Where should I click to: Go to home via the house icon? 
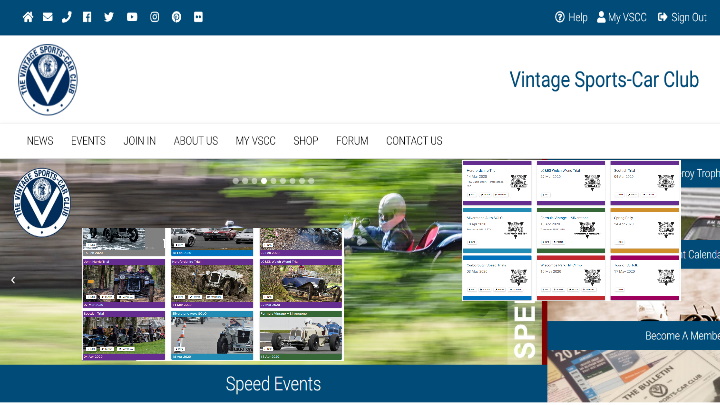pyautogui.click(x=28, y=17)
